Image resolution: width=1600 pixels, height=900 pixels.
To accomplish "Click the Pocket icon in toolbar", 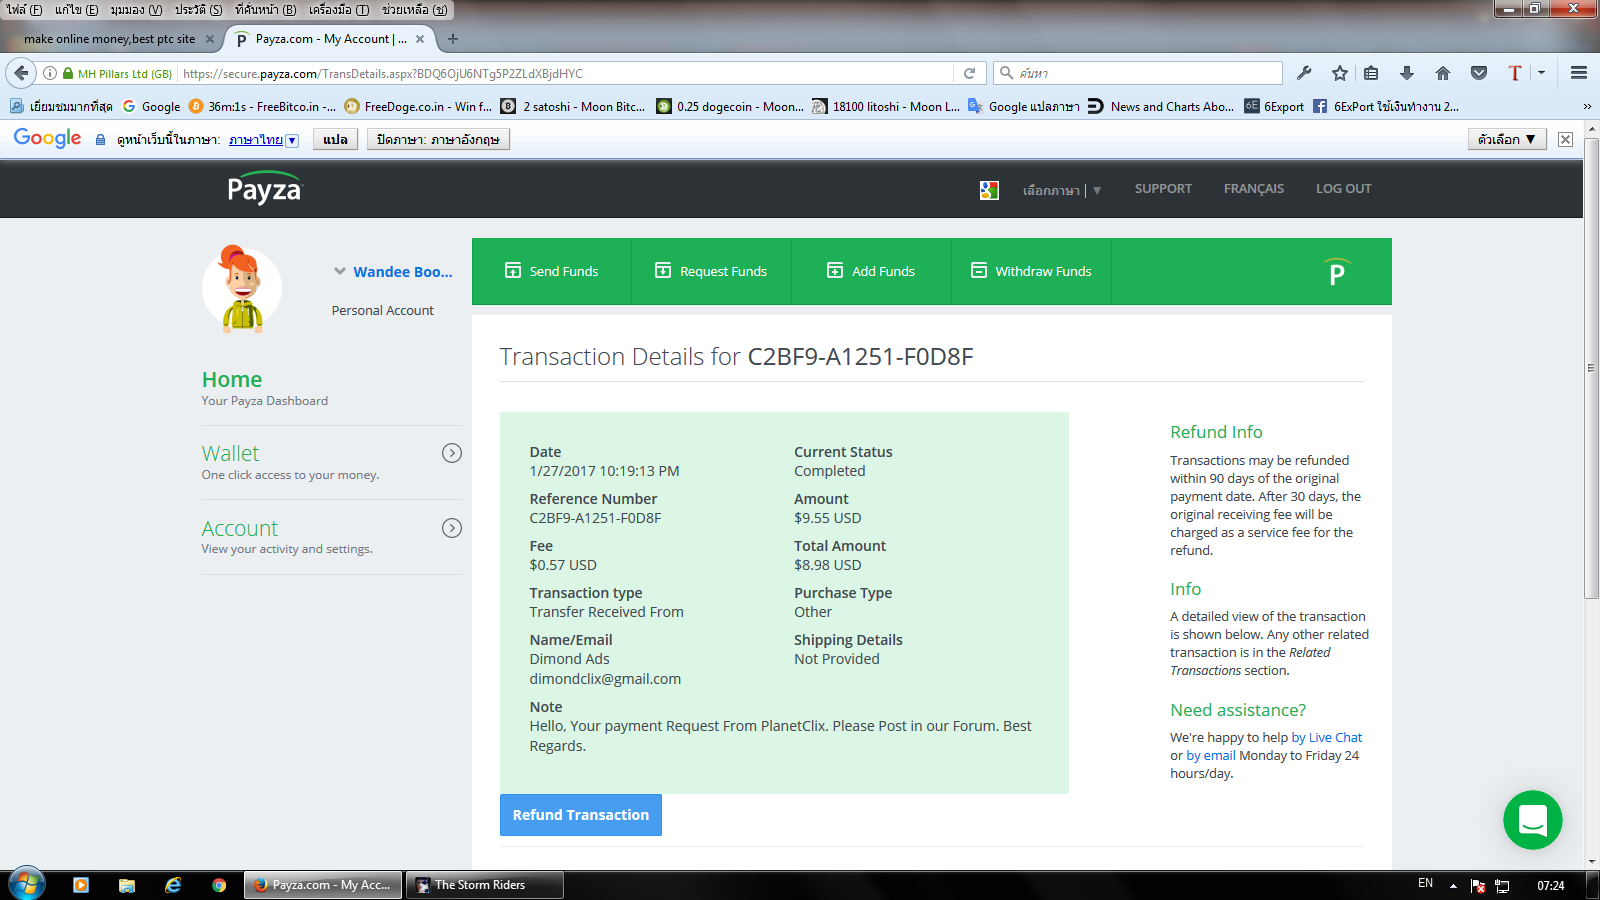I will [x=1479, y=73].
